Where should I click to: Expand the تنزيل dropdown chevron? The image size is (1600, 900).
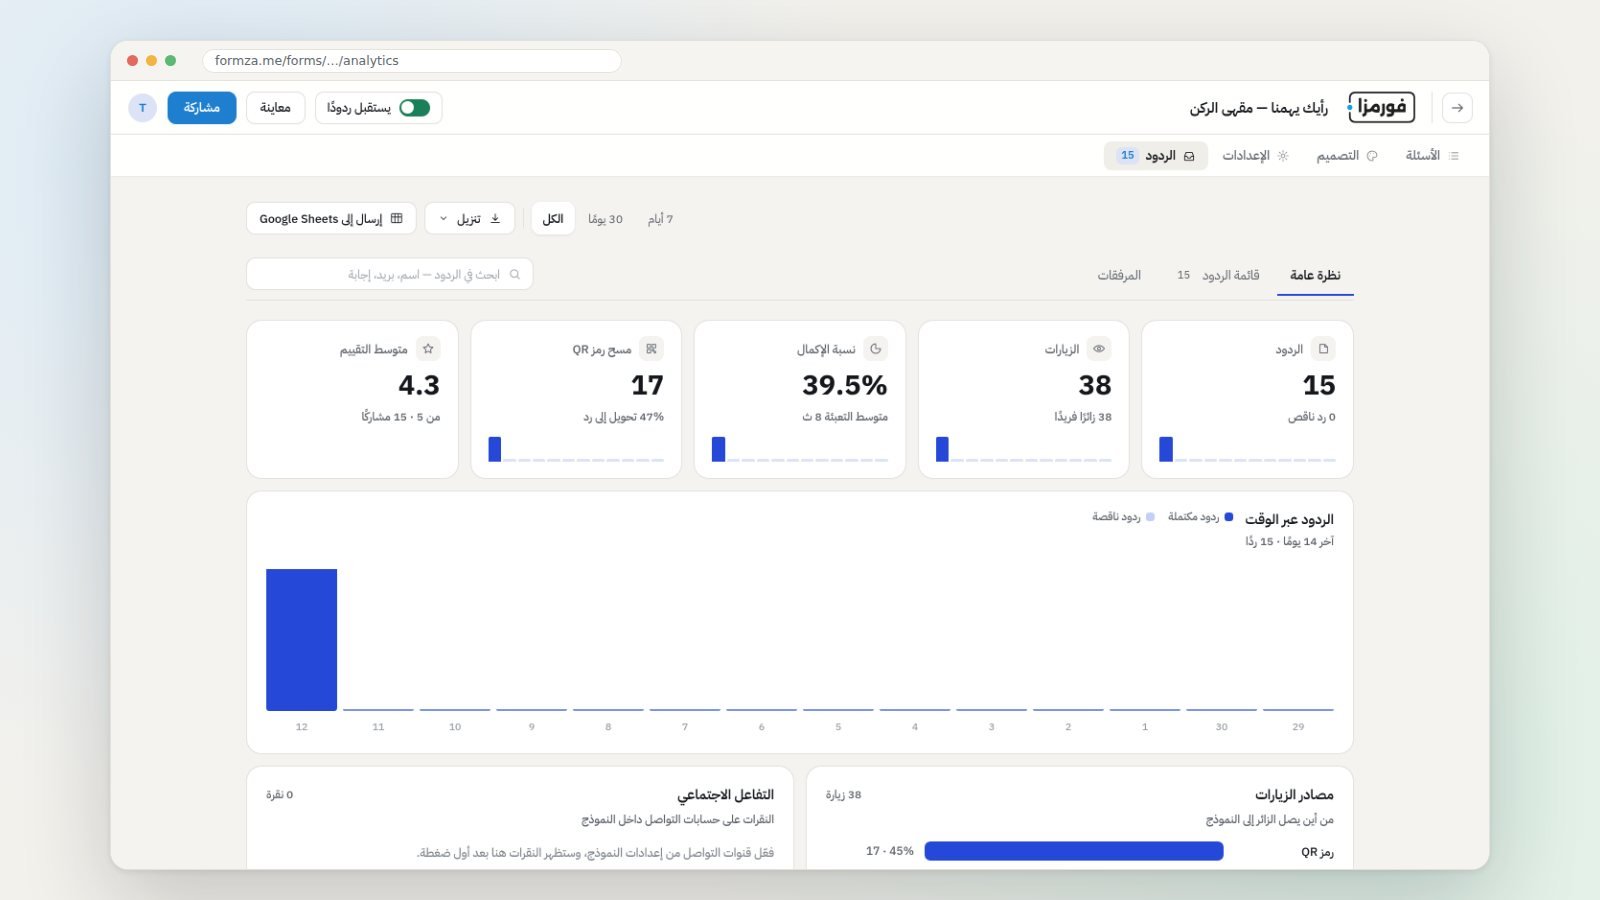point(444,219)
